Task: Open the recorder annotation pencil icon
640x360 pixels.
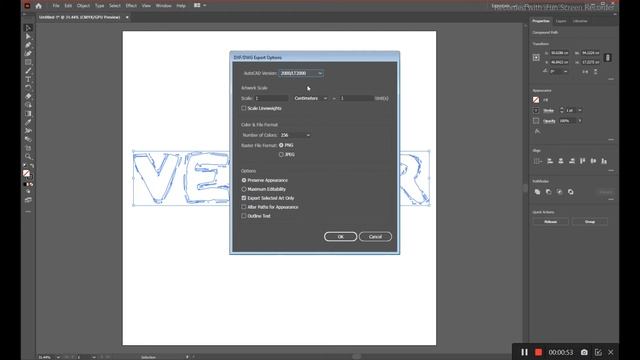Action: coord(598,352)
